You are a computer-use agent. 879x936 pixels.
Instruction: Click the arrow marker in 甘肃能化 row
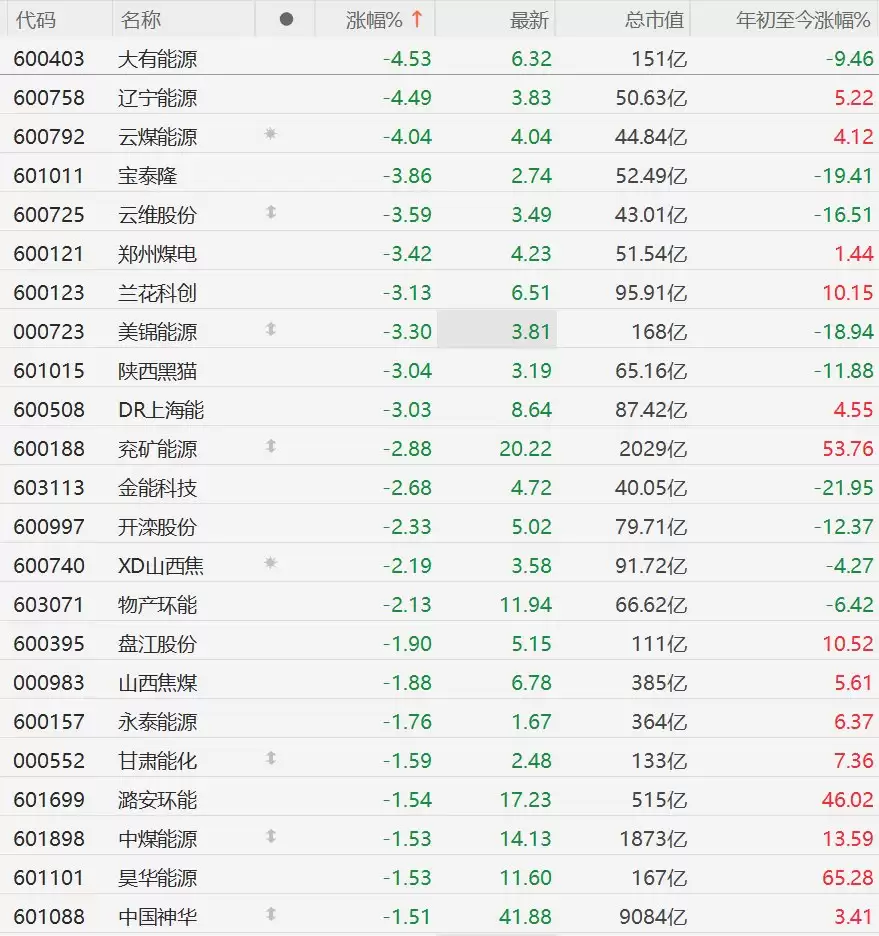tap(271, 758)
